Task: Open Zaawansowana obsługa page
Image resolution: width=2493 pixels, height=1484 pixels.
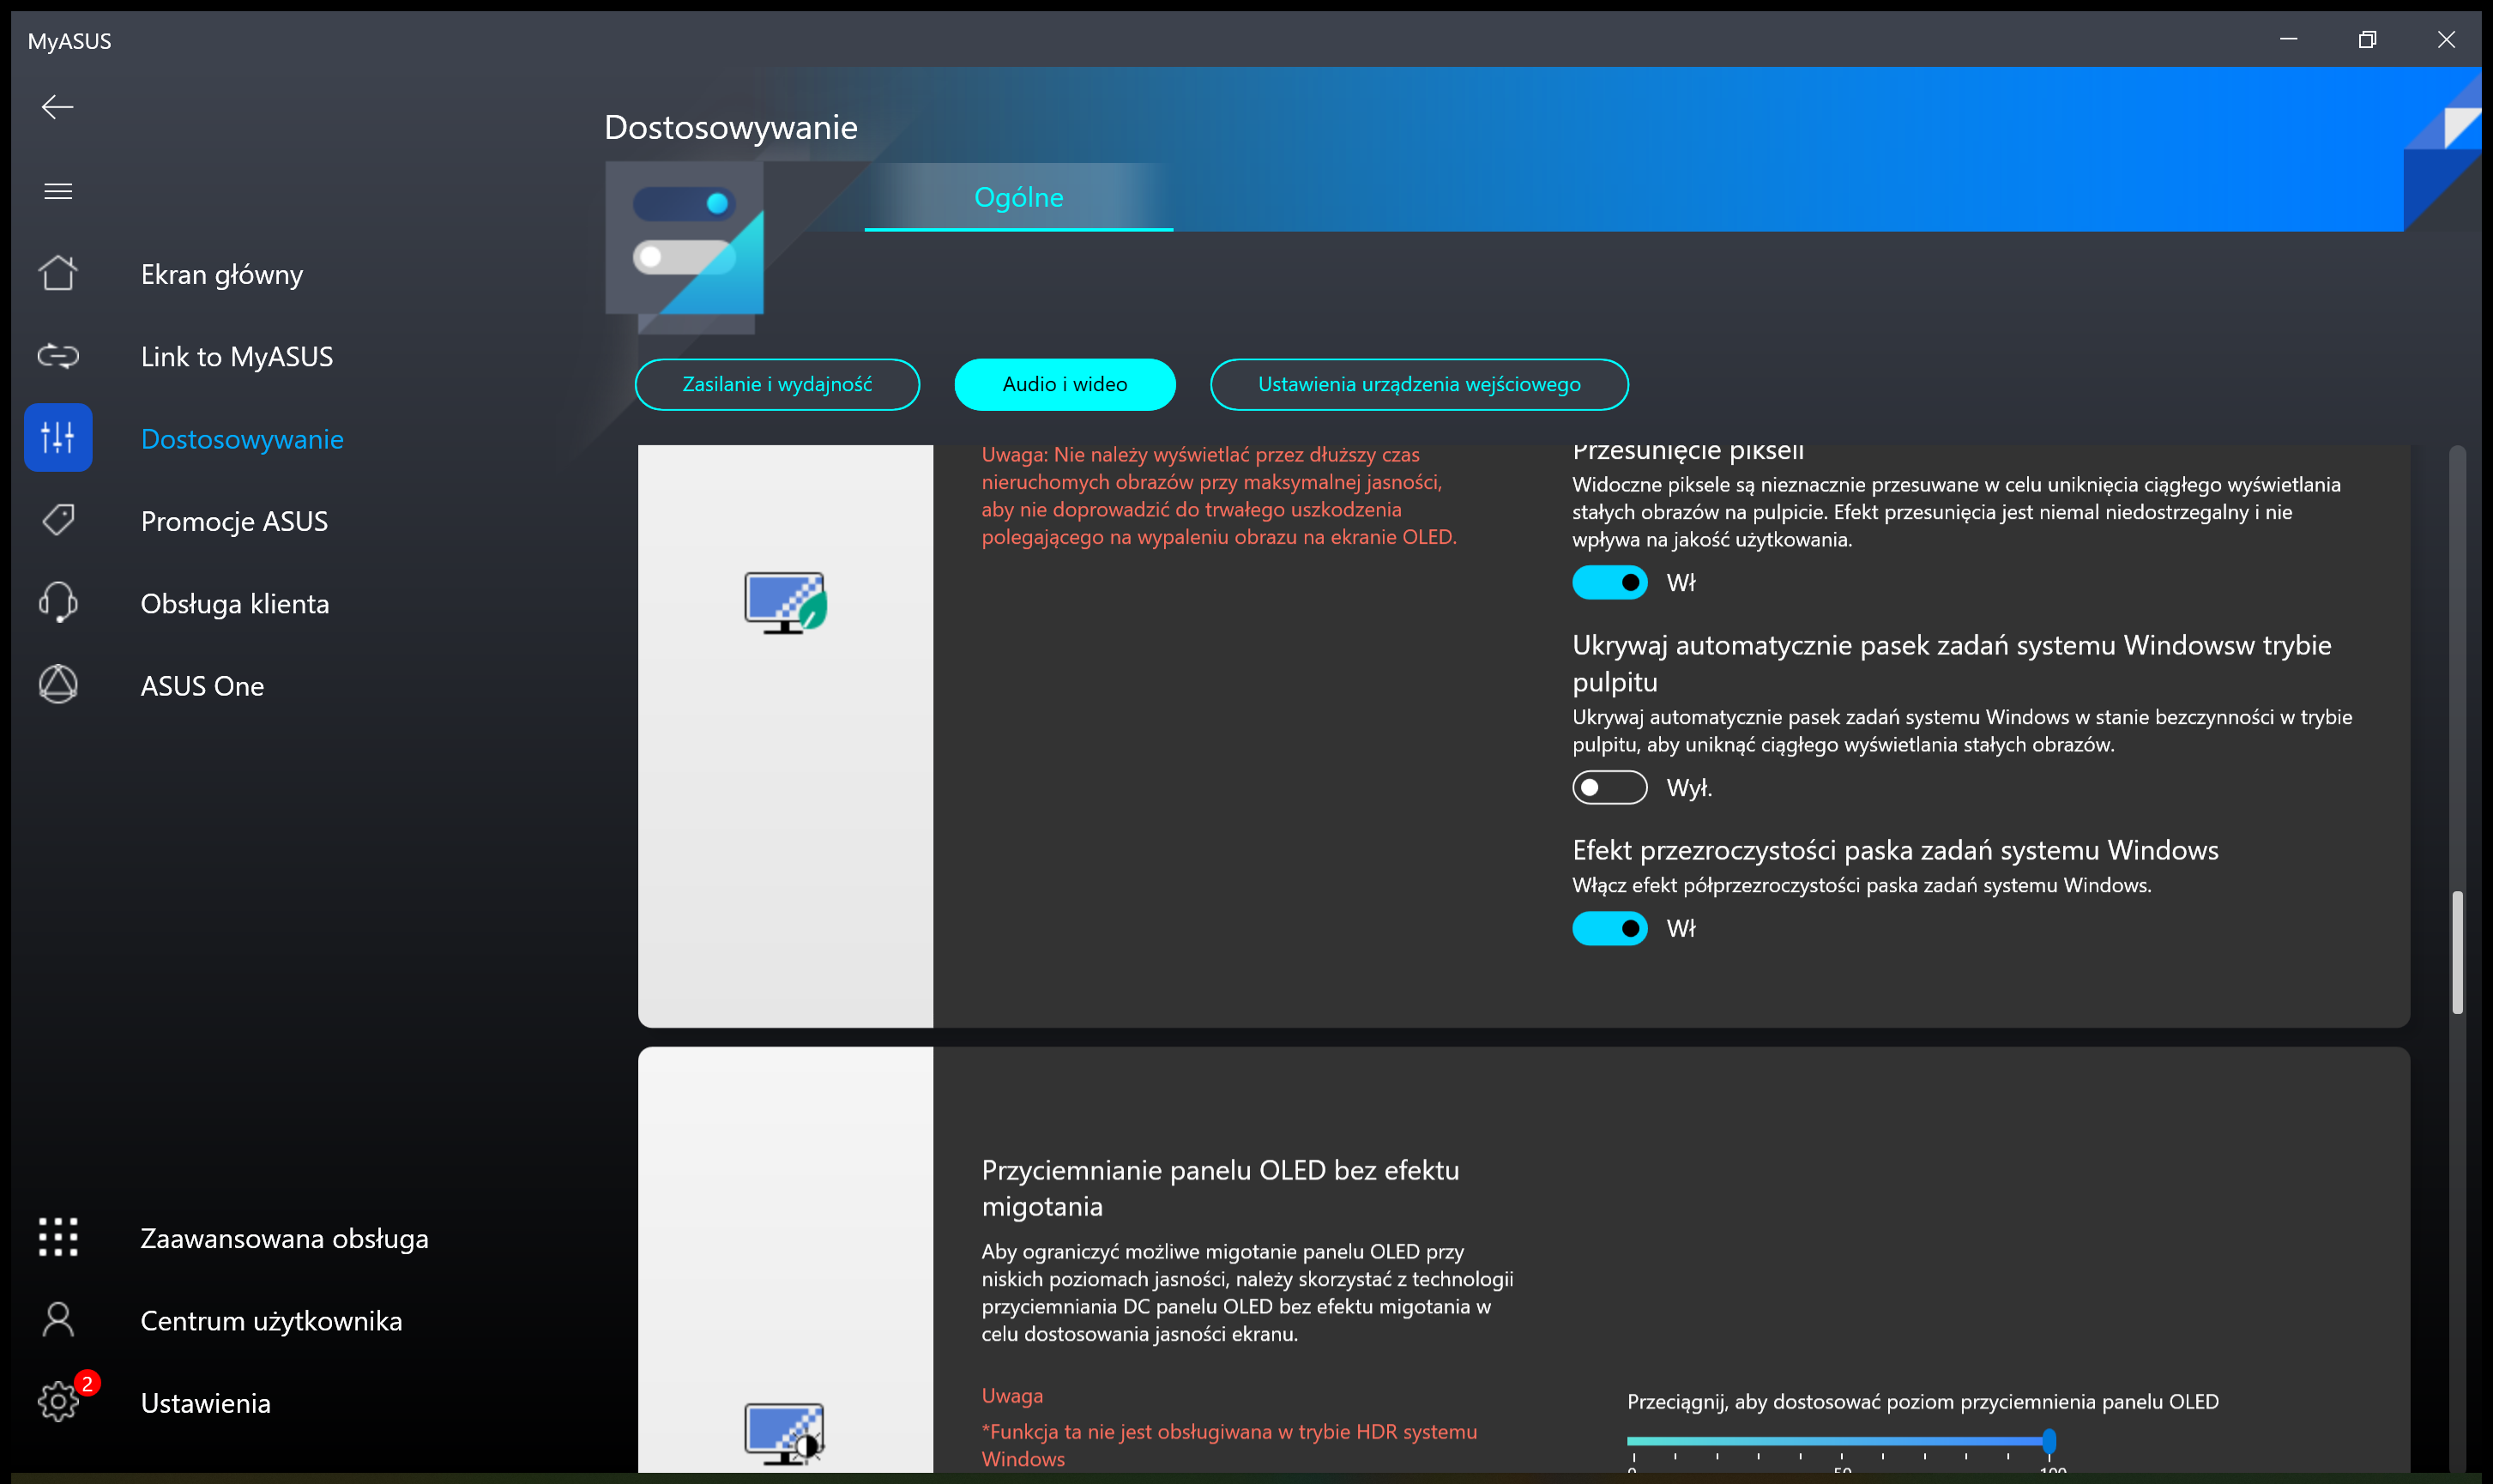Action: (284, 1239)
